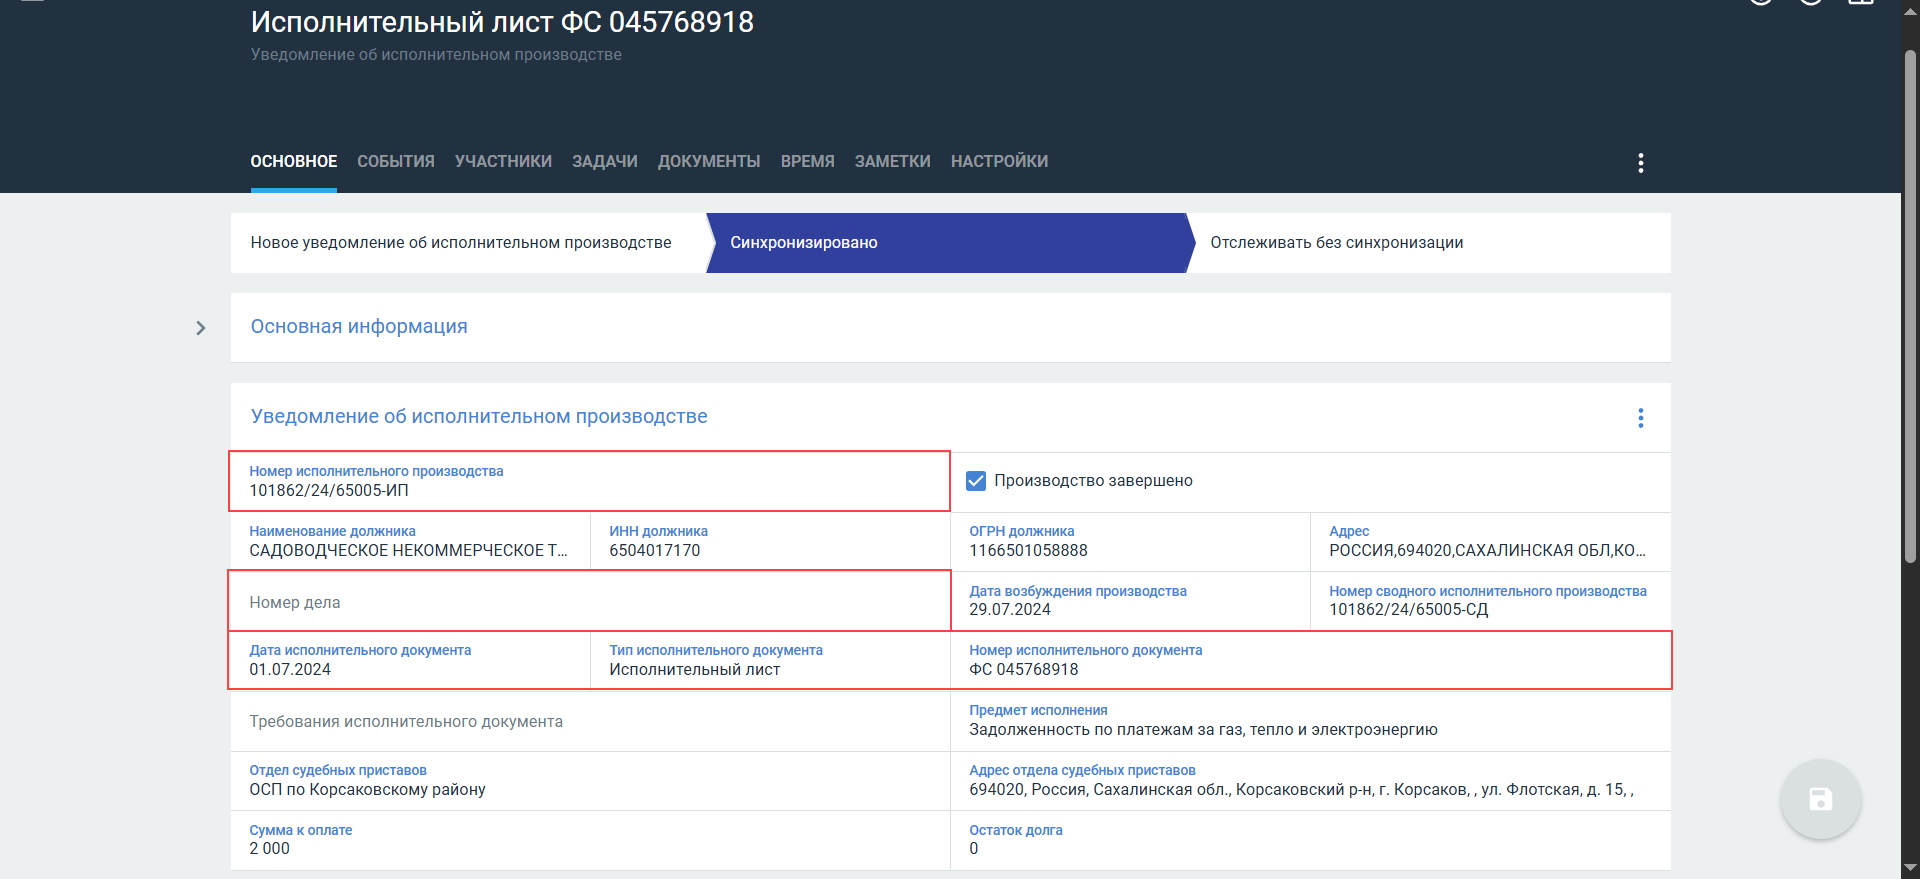
Task: Switch to the События tab
Action: (396, 162)
